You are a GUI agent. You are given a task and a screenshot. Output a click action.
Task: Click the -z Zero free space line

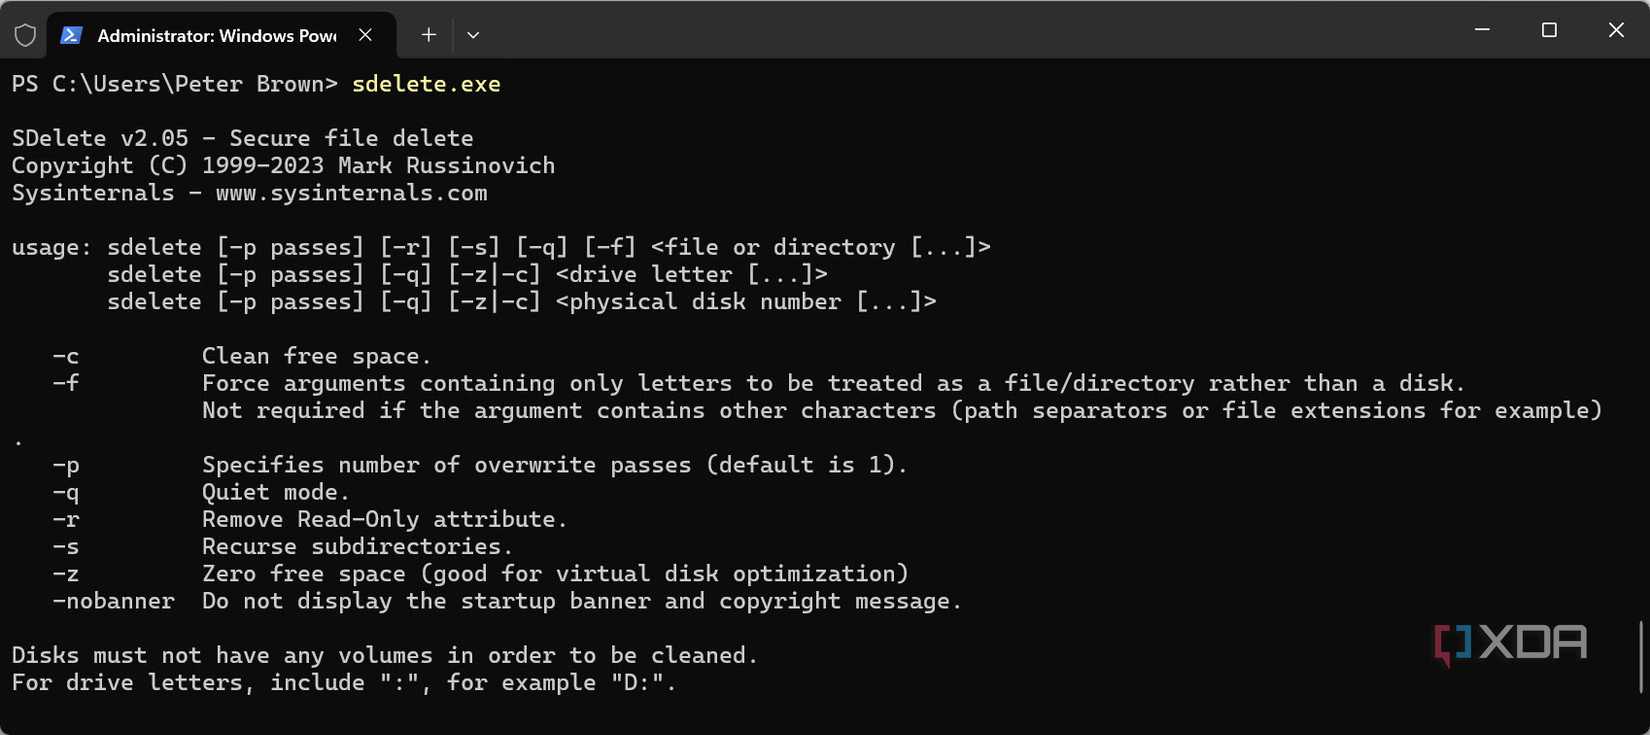click(x=480, y=573)
